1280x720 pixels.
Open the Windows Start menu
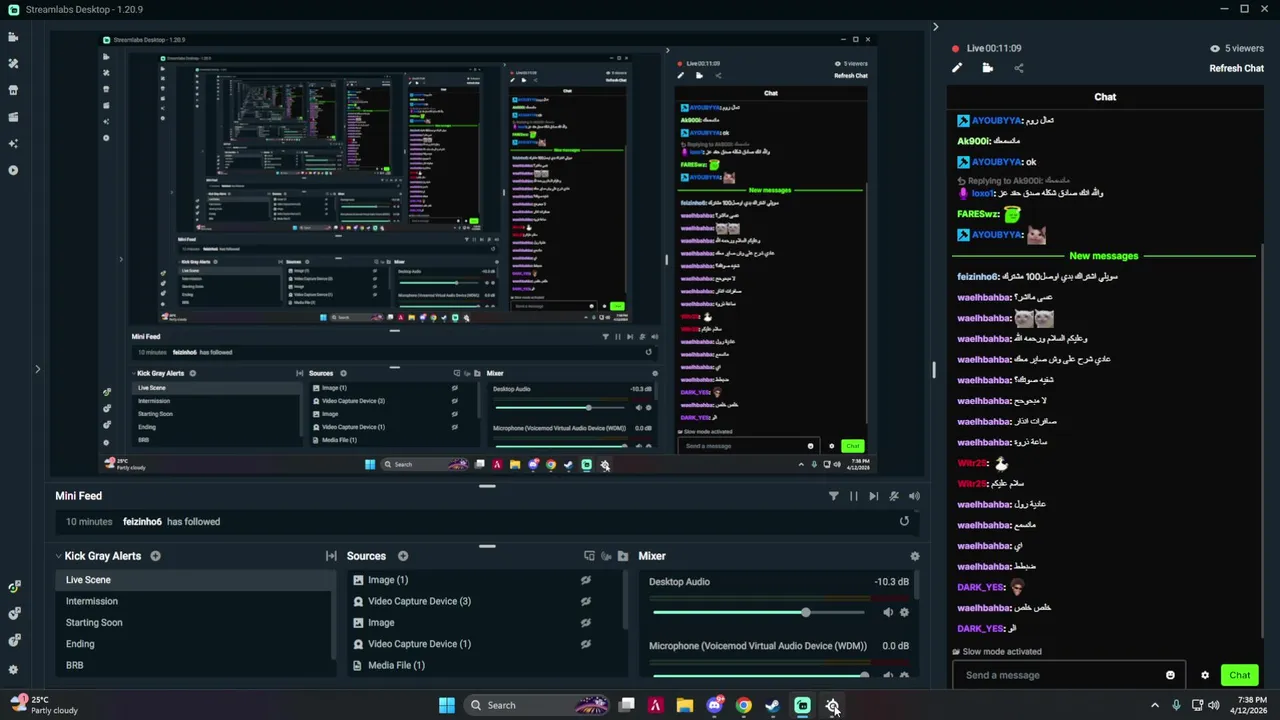pyautogui.click(x=447, y=705)
